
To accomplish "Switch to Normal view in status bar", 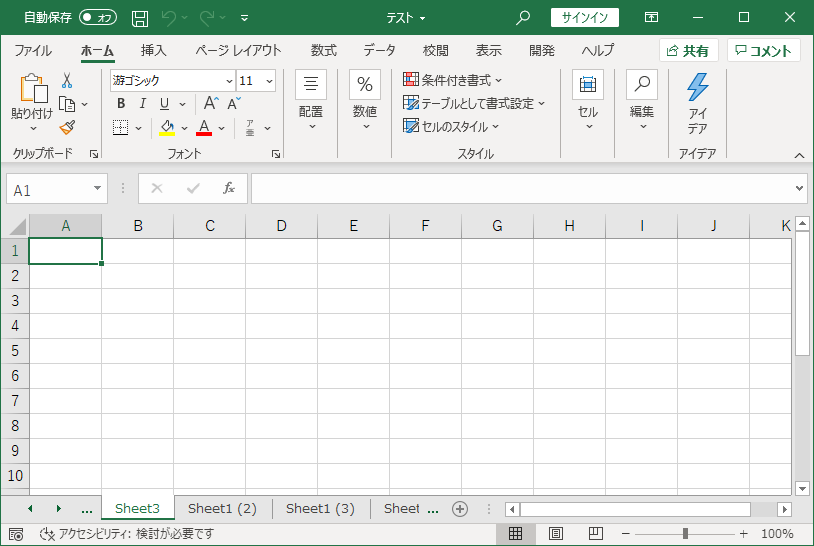I will click(x=515, y=534).
